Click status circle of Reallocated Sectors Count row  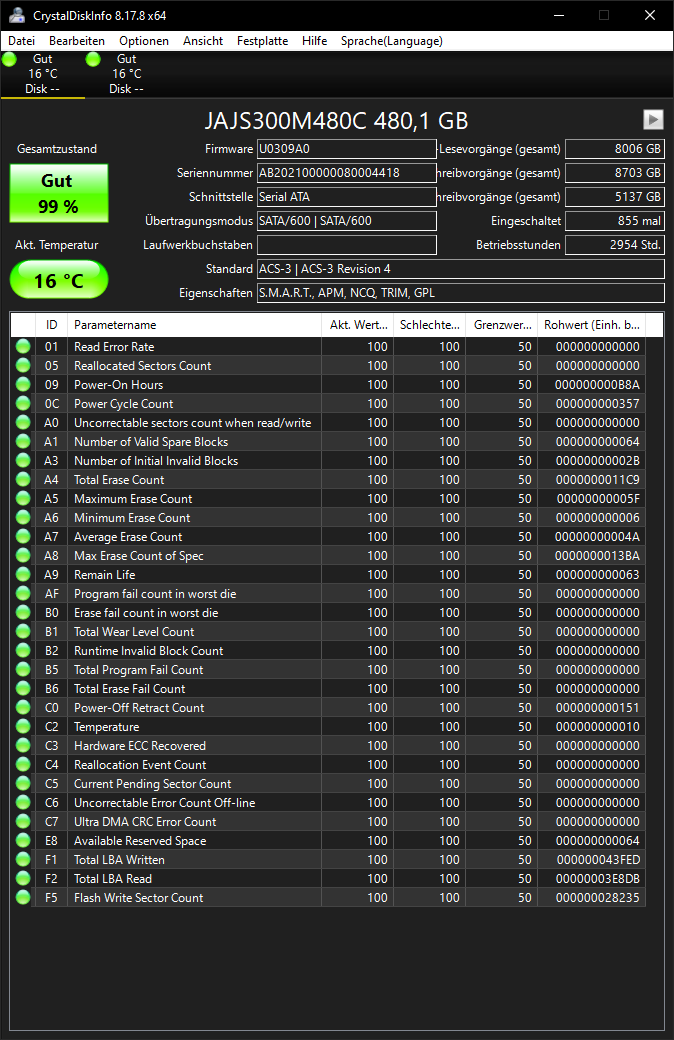click(x=23, y=365)
